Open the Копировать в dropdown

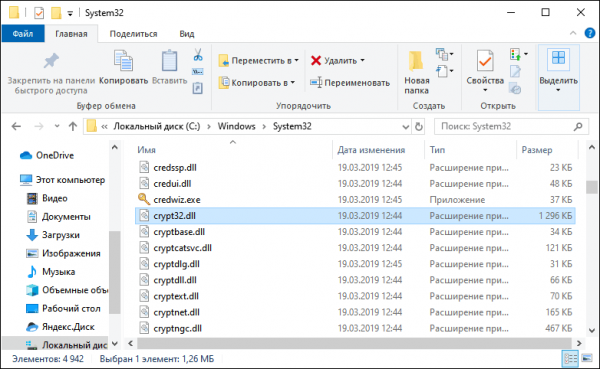tap(257, 83)
